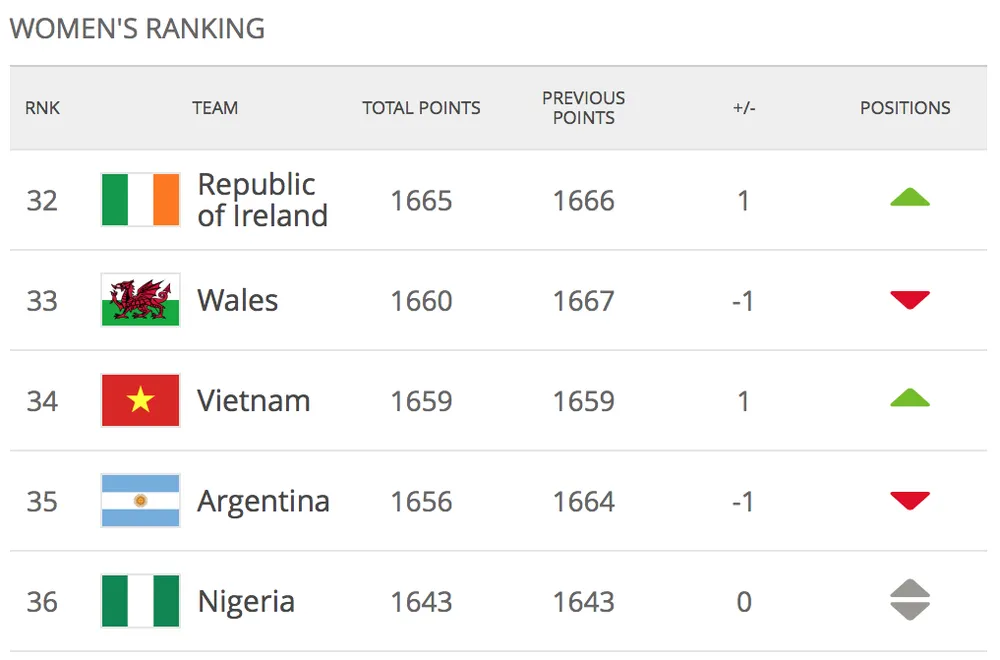This screenshot has width=1000, height=660.
Task: Sort by TOTAL POINTS column header
Action: (x=421, y=108)
